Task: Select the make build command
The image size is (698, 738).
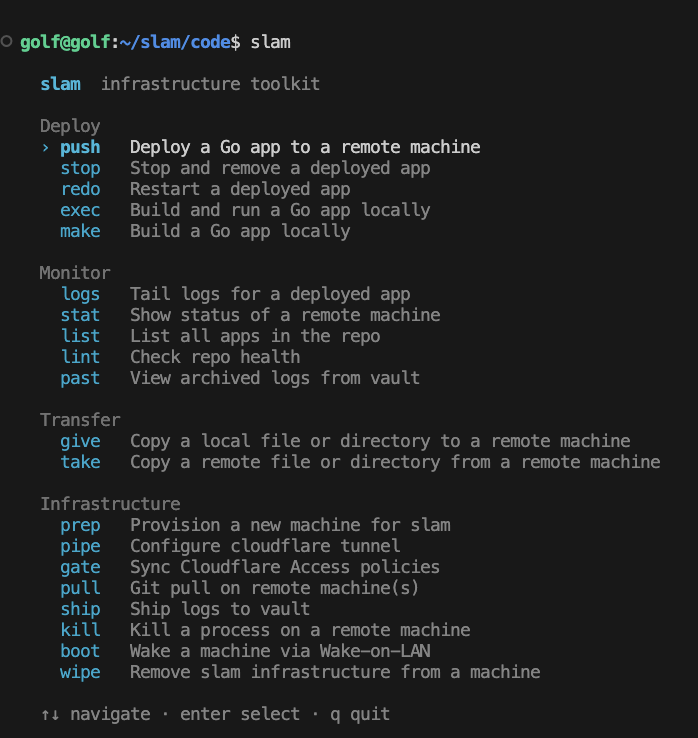Action: tap(80, 231)
